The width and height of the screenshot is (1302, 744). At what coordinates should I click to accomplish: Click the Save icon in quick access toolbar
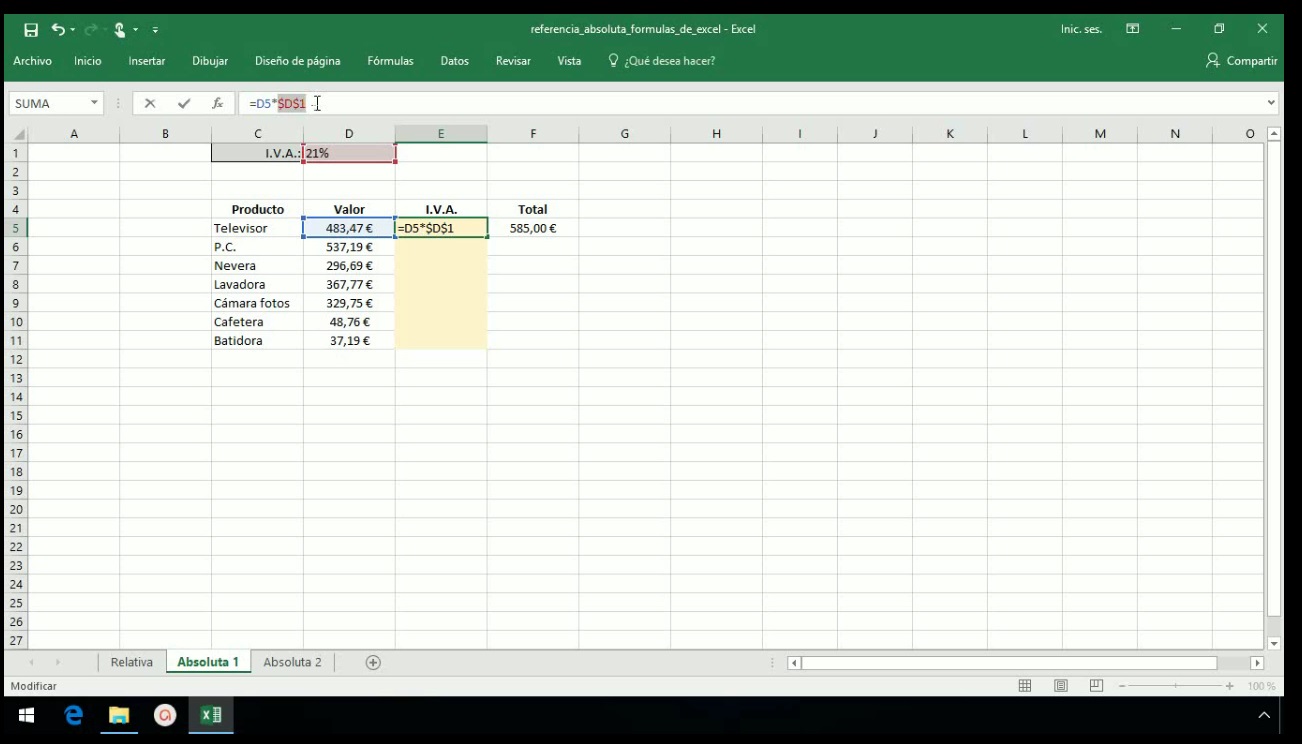31,30
